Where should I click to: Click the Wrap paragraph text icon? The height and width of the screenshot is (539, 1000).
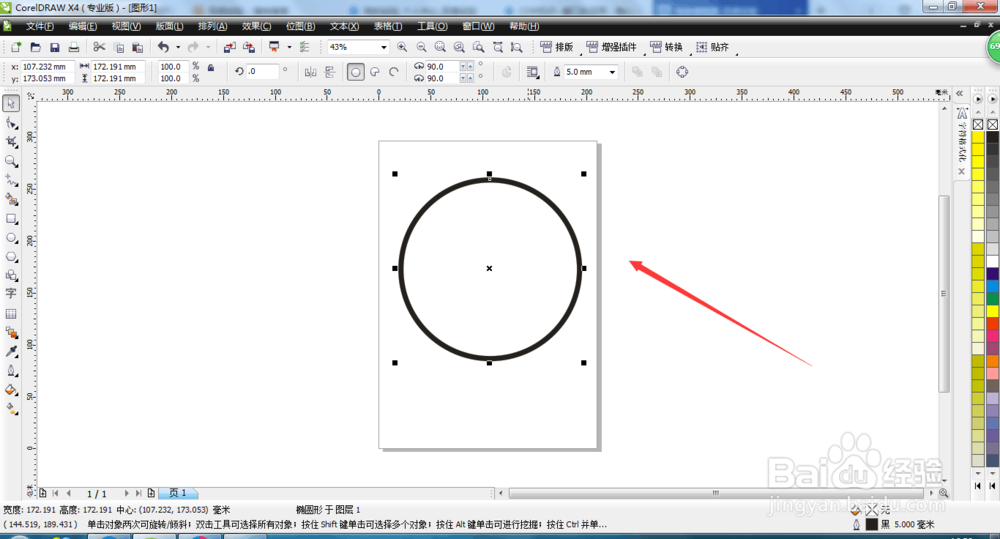click(x=533, y=72)
